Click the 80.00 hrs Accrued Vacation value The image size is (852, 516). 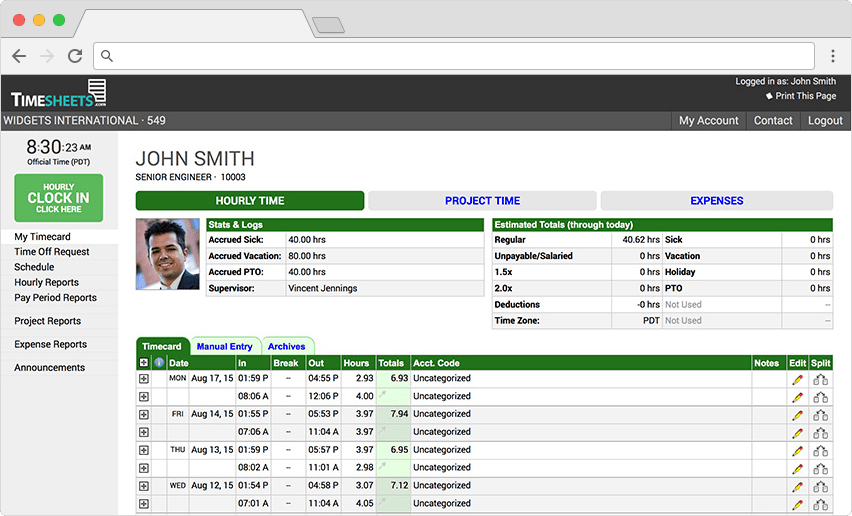click(x=307, y=256)
